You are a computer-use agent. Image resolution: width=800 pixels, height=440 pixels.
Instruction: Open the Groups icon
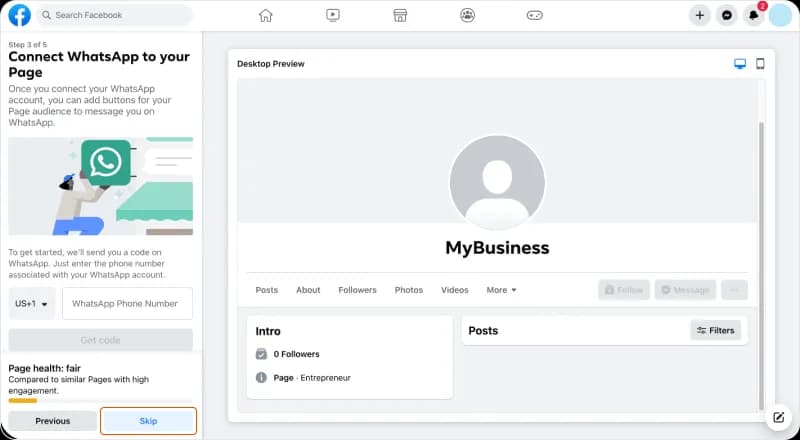[467, 15]
